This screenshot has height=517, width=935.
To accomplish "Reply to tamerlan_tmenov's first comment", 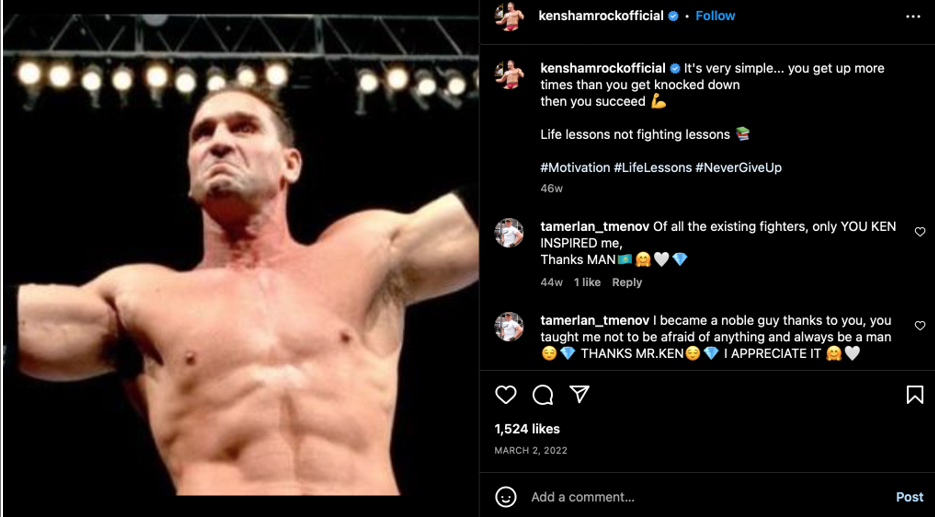I will (x=627, y=283).
